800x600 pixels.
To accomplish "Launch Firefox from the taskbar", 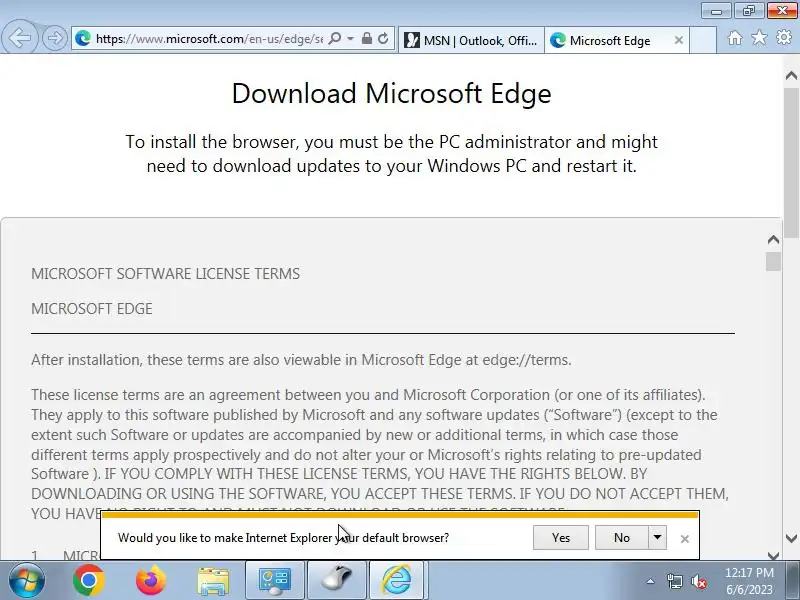I will coord(151,581).
